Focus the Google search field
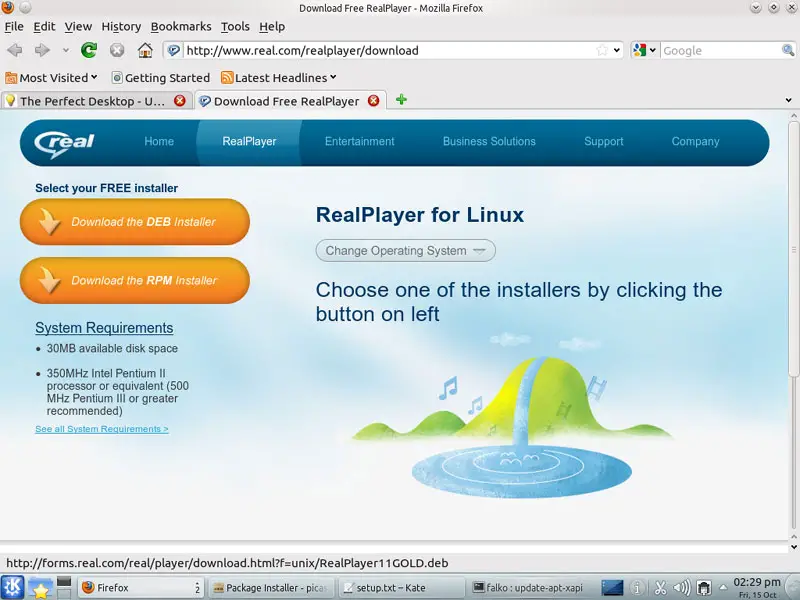The image size is (800, 600). tap(721, 51)
